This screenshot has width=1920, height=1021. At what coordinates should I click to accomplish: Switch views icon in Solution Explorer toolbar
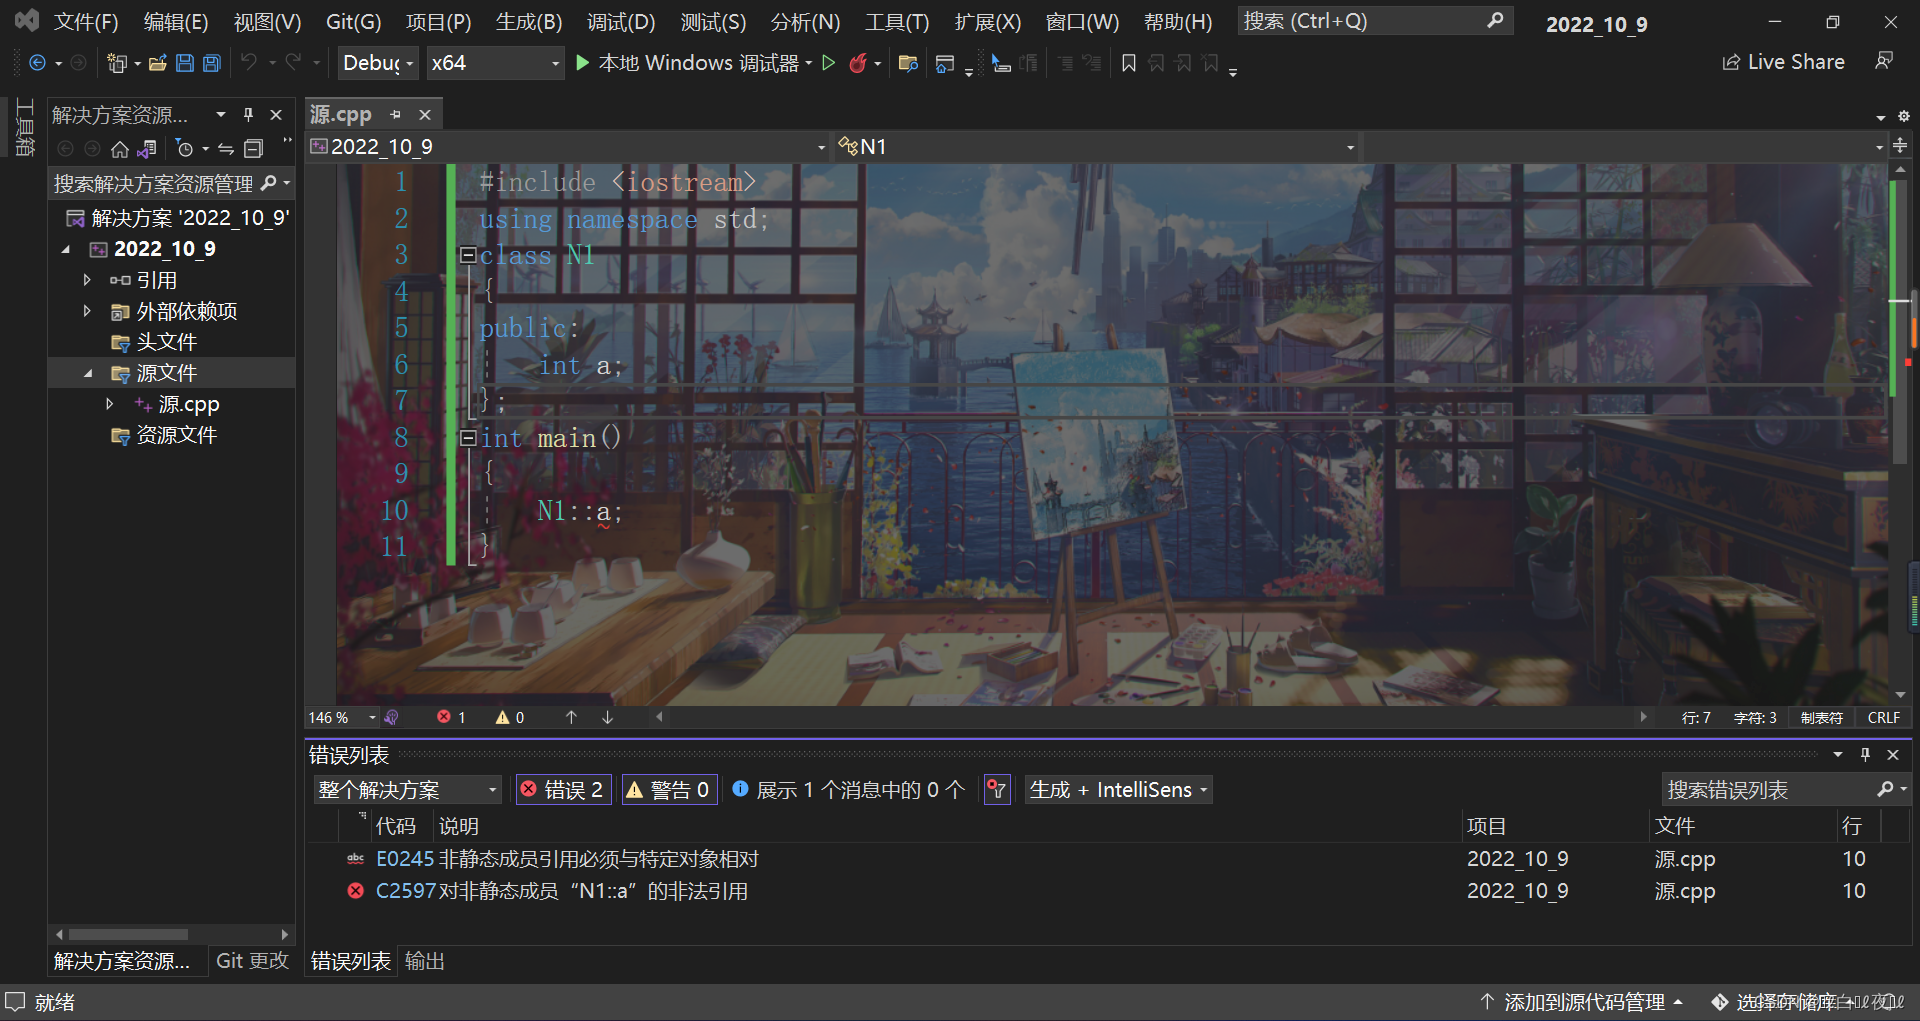[x=147, y=149]
